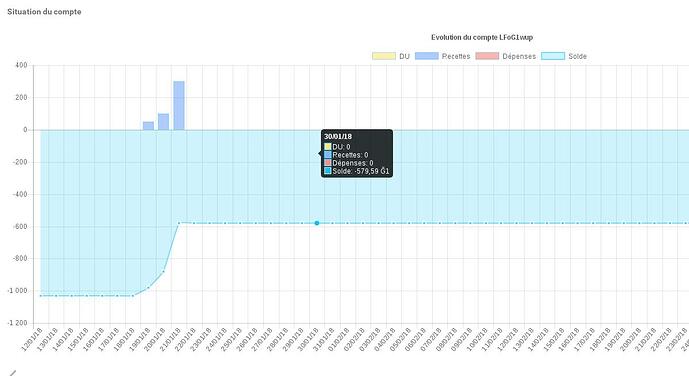Click the Evolution du compte LFoG1wup title
The image size is (689, 376).
pyautogui.click(x=482, y=37)
